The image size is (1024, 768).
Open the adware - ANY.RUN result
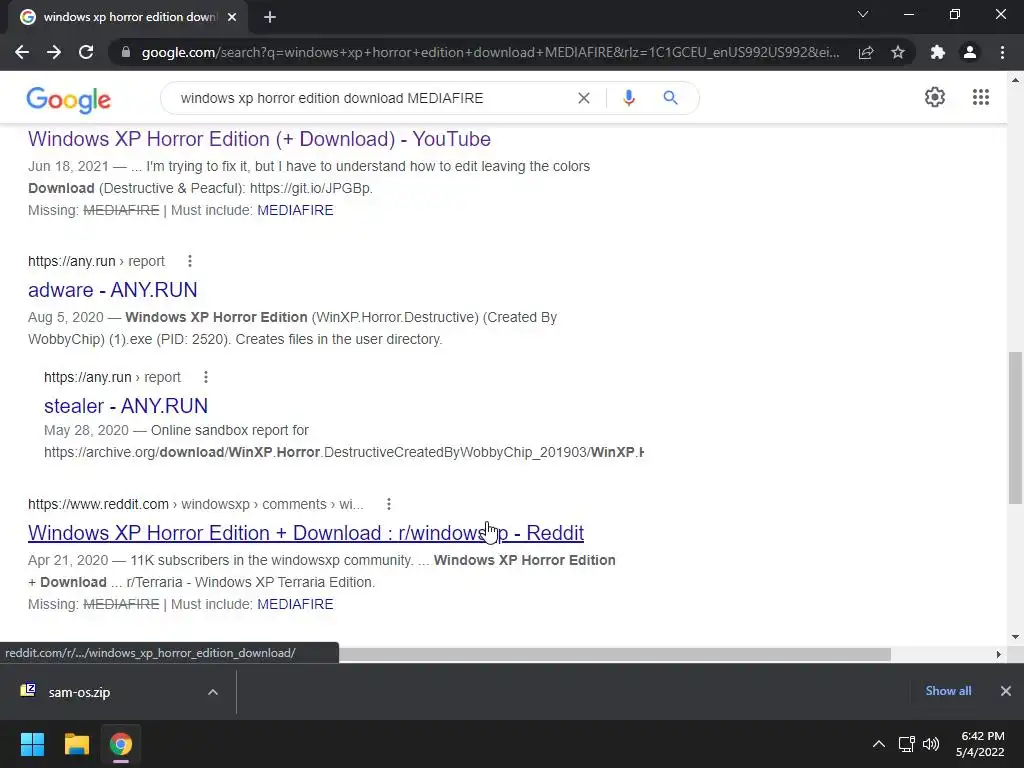pos(112,290)
